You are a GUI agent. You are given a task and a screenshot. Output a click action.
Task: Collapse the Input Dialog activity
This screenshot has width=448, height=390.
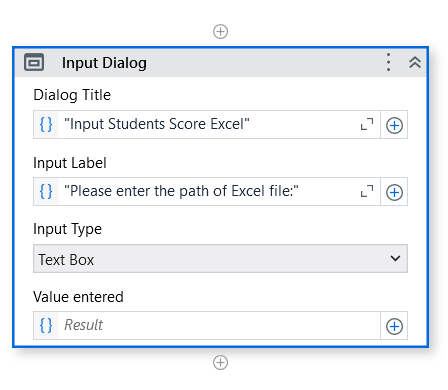tap(415, 62)
